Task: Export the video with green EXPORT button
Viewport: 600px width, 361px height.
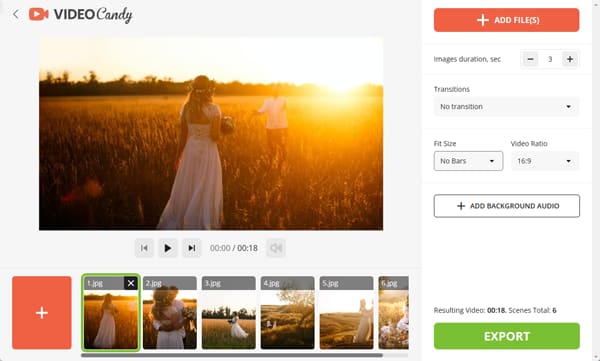Action: pos(507,336)
